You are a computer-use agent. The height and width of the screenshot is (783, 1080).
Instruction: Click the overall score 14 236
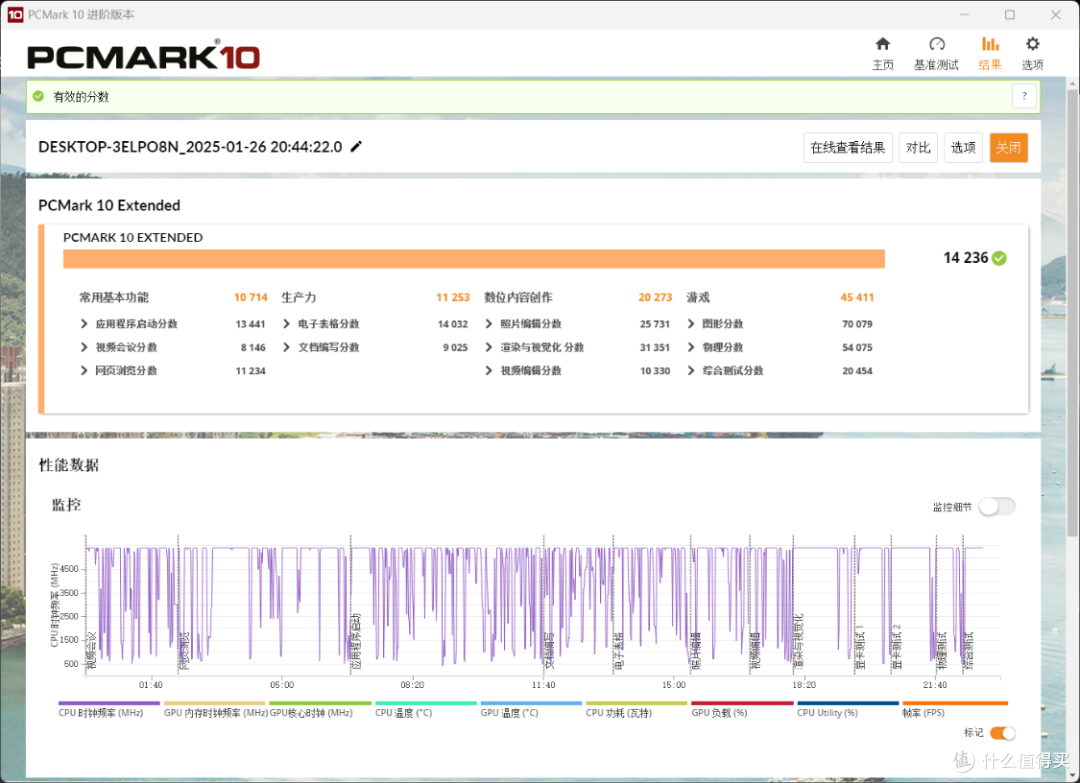pyautogui.click(x=966, y=258)
